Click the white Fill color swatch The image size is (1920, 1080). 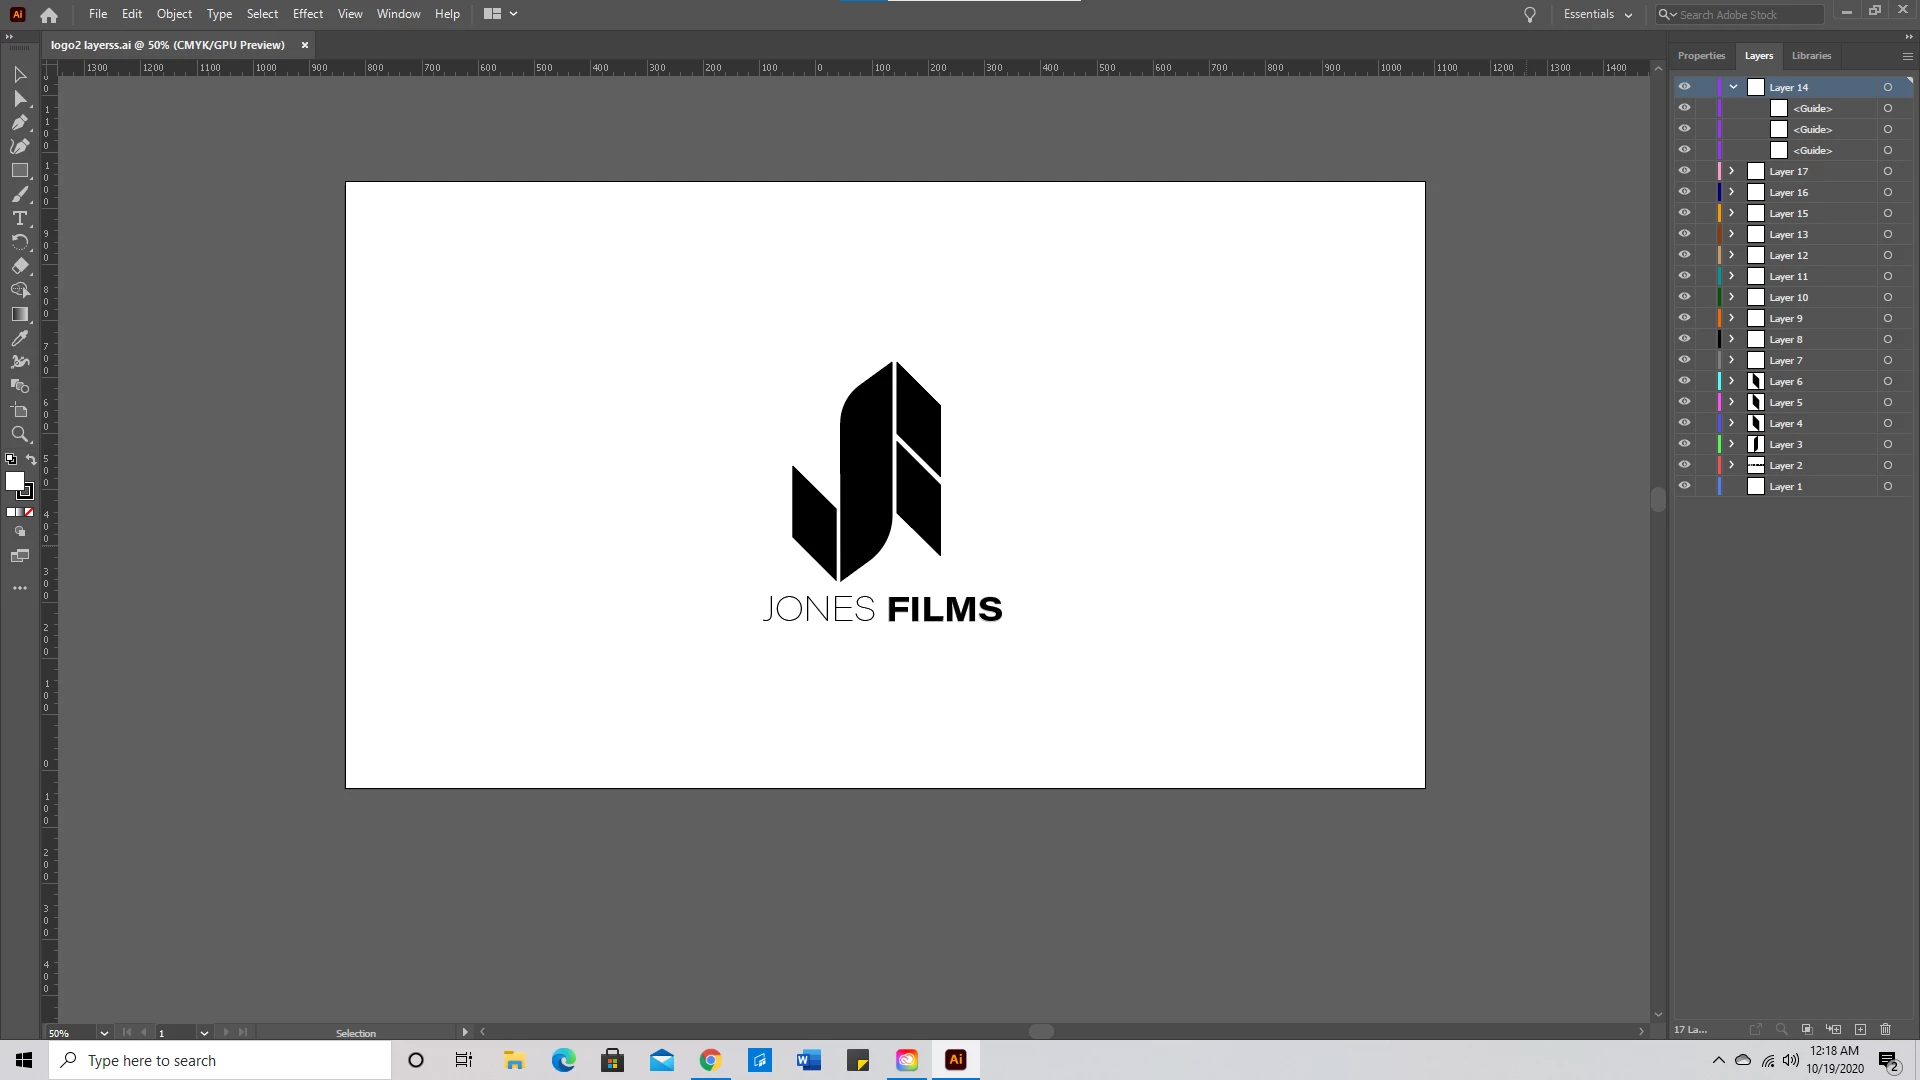click(x=14, y=481)
